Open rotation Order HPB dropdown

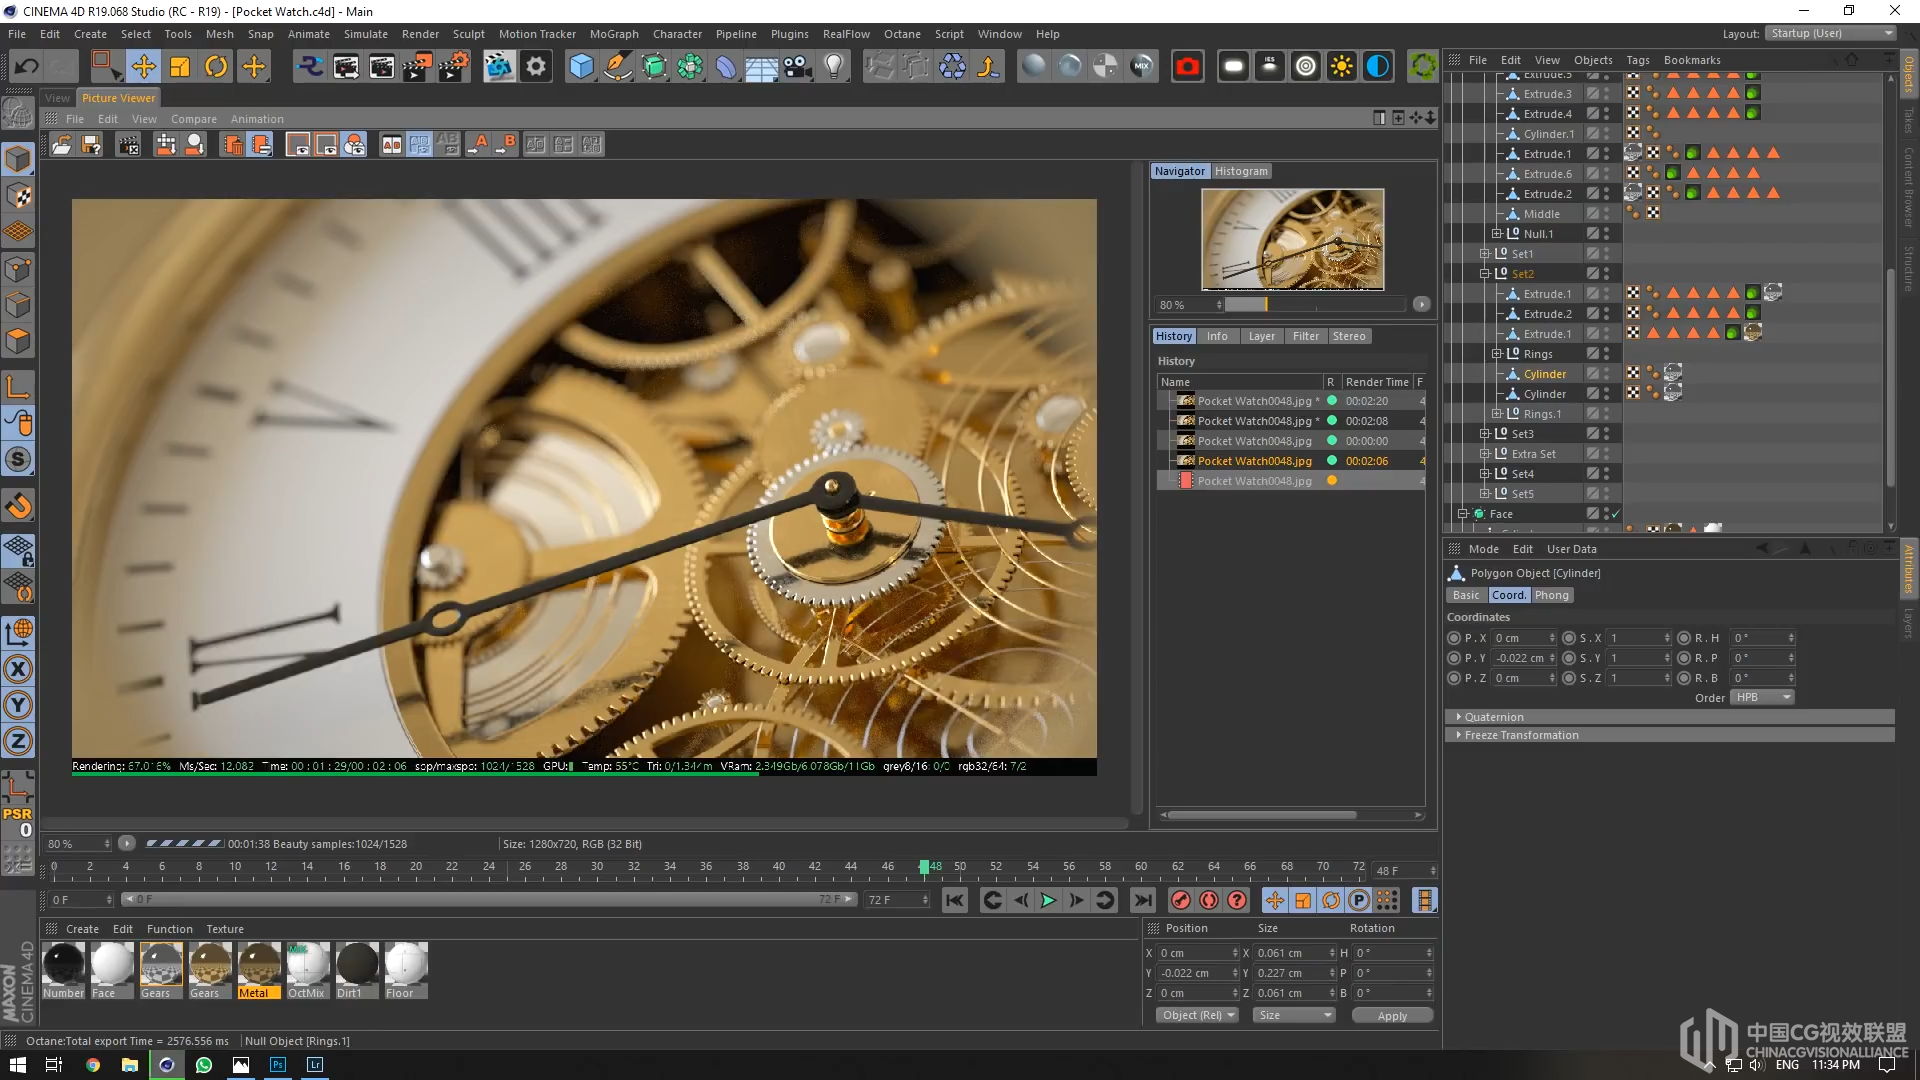(1763, 697)
